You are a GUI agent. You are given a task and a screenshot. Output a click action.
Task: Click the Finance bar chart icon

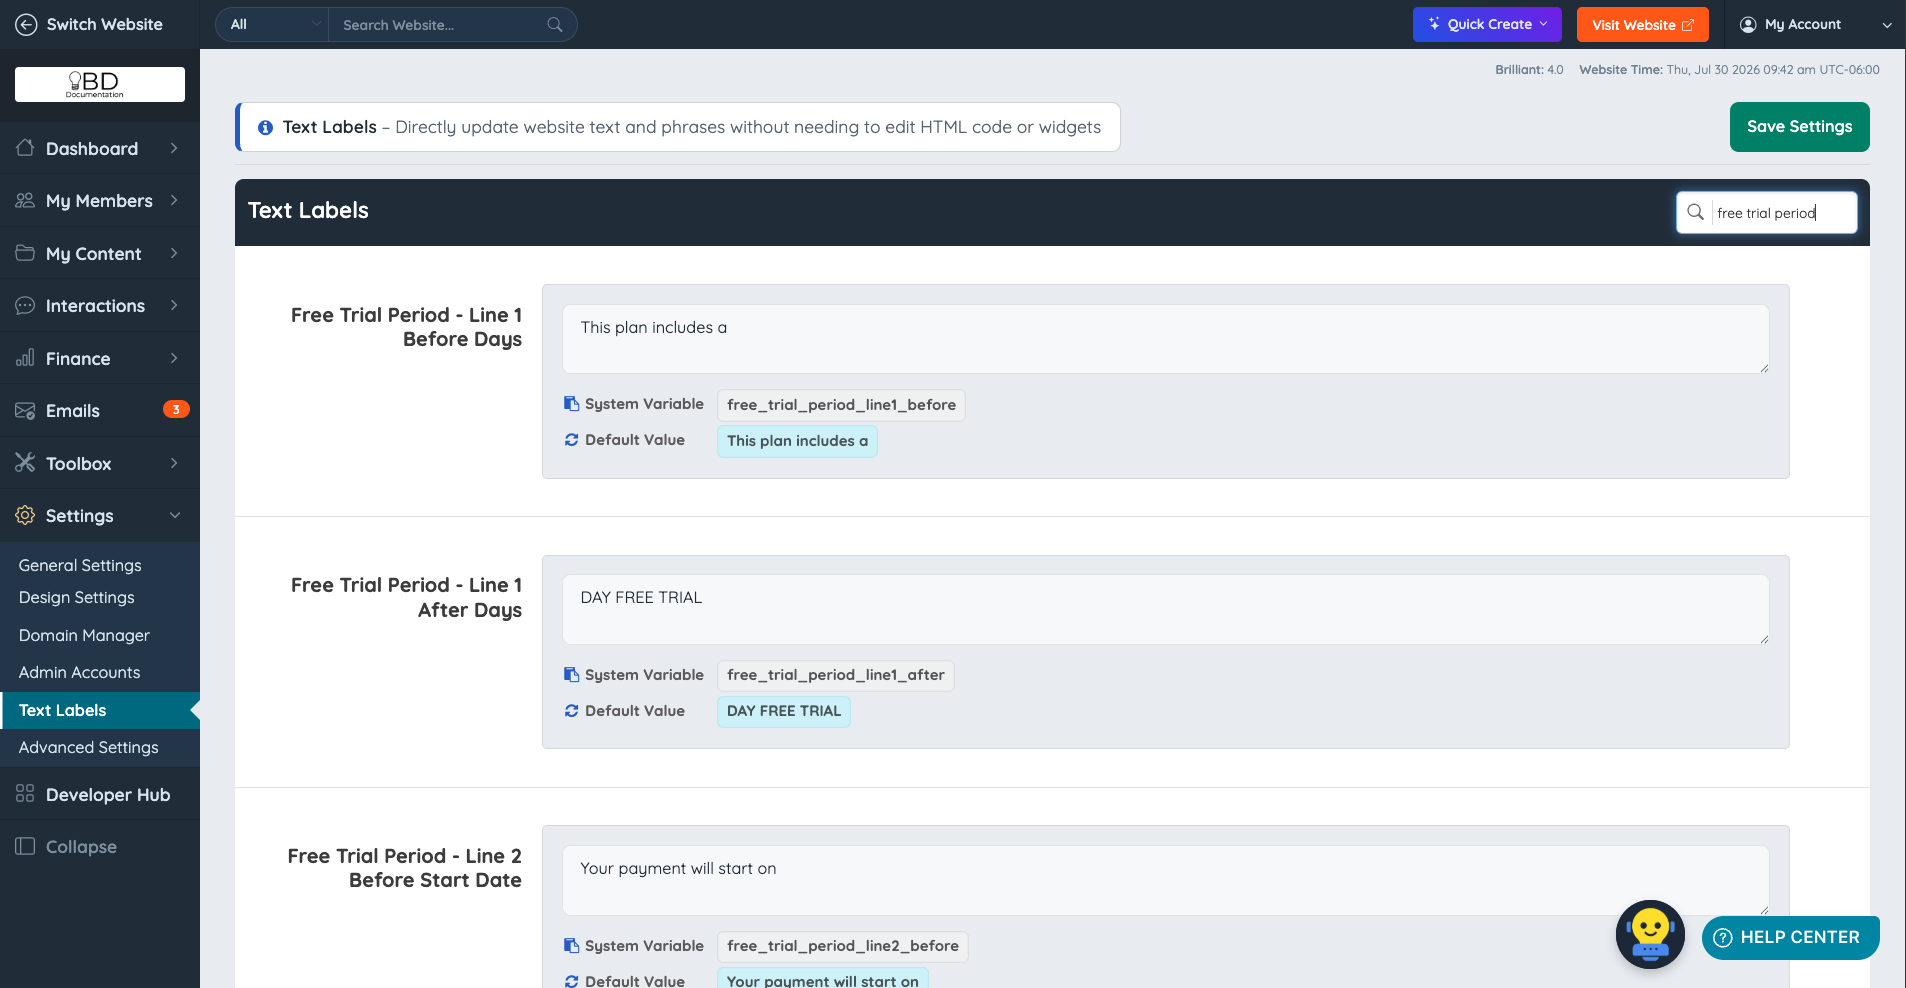[x=25, y=358]
